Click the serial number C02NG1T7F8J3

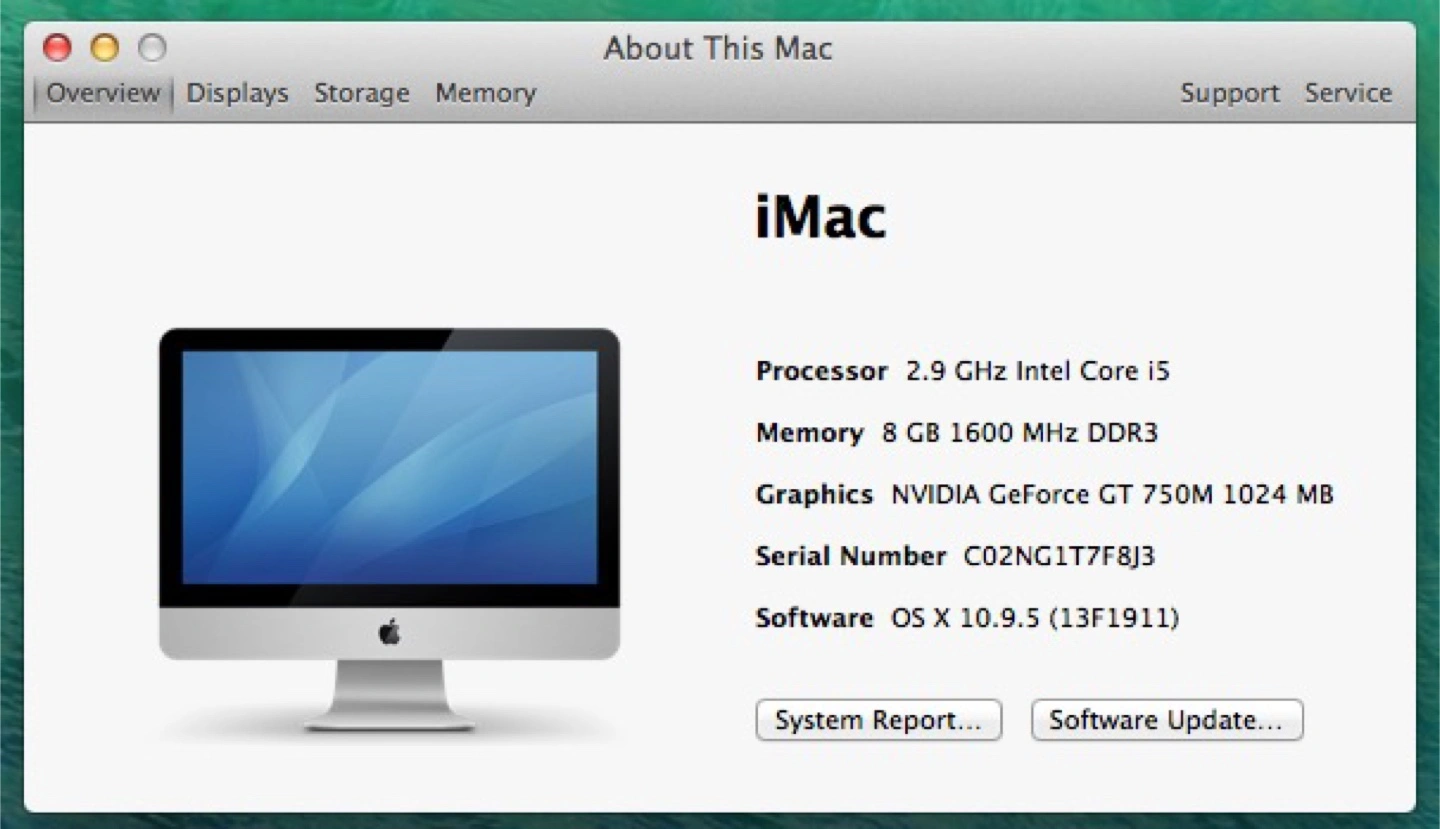point(1058,556)
